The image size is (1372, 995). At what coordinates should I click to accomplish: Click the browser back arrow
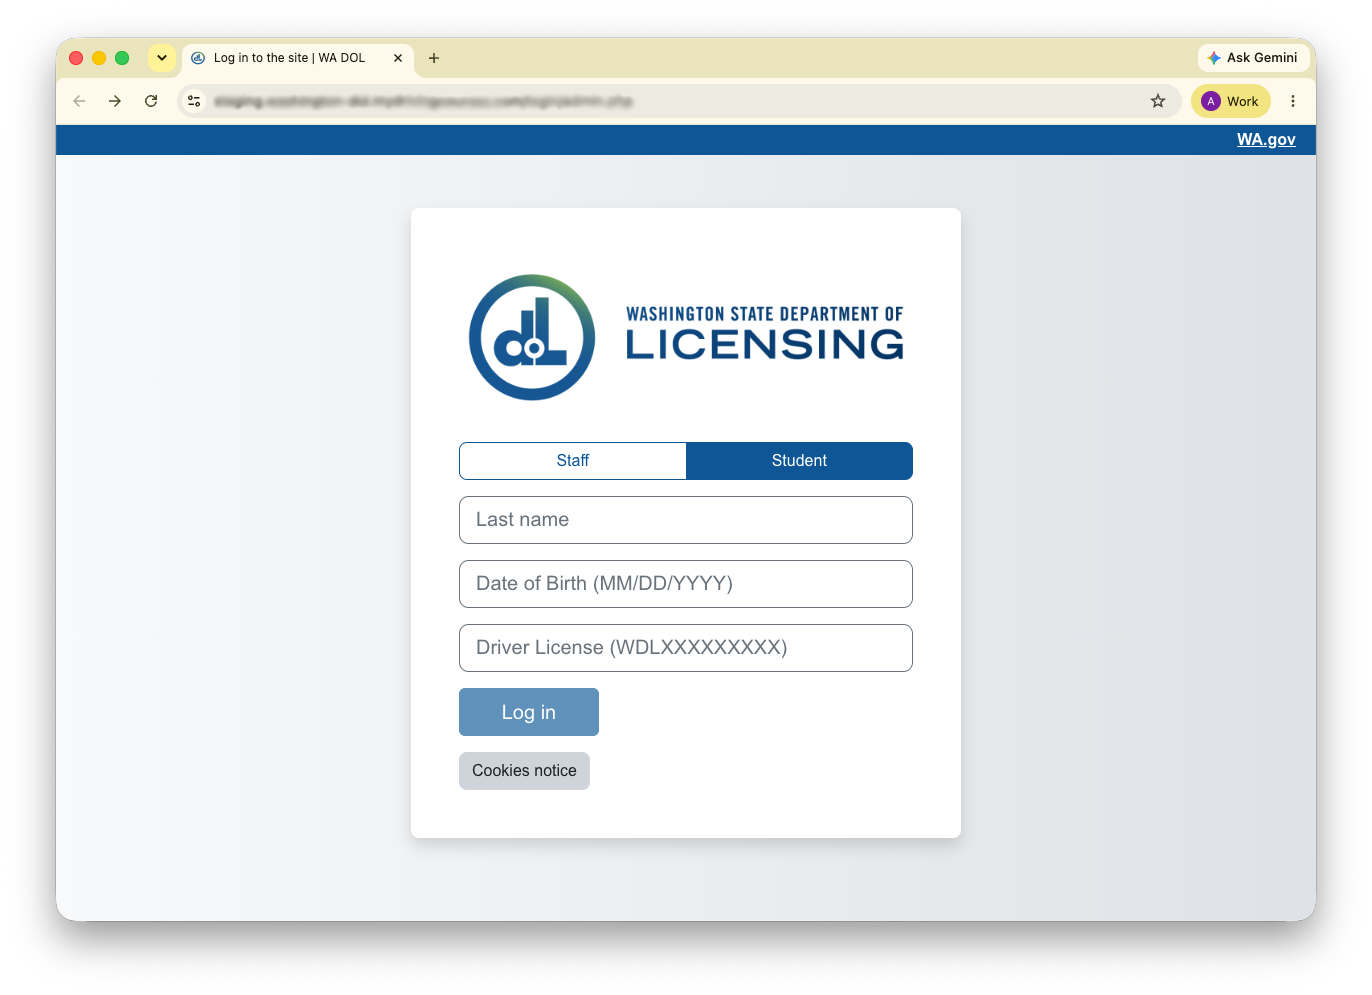pos(79,101)
